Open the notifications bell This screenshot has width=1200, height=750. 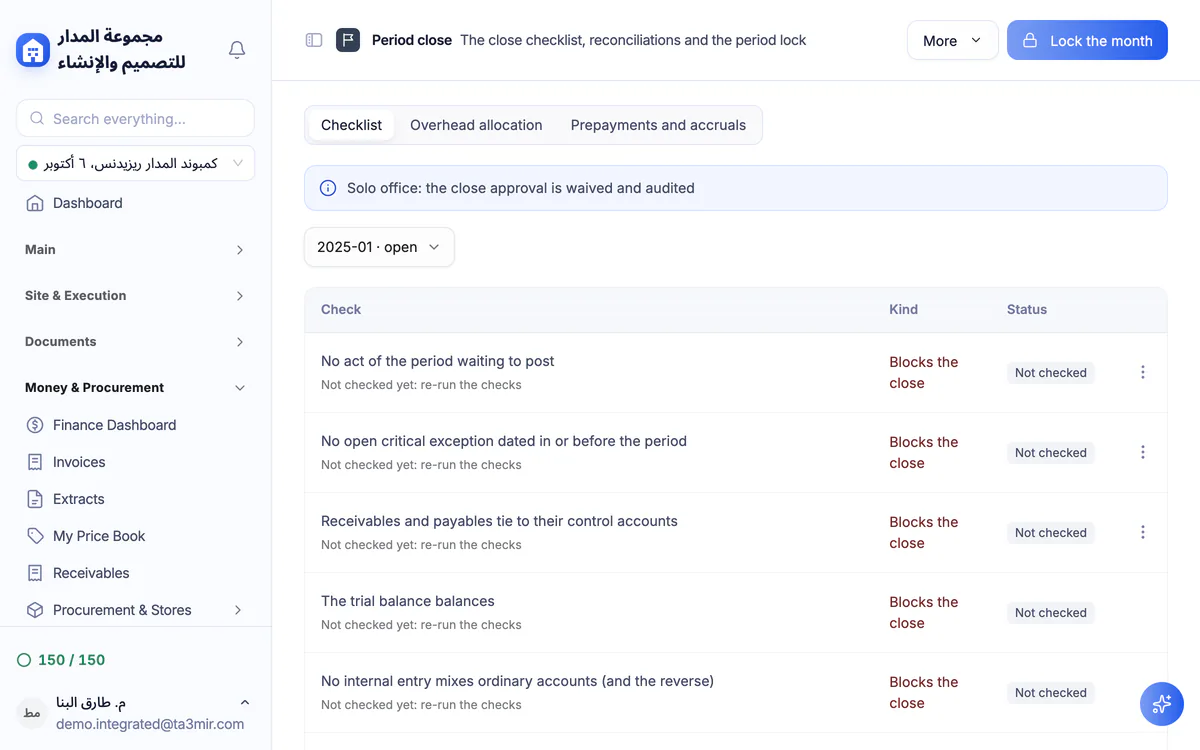click(x=237, y=50)
